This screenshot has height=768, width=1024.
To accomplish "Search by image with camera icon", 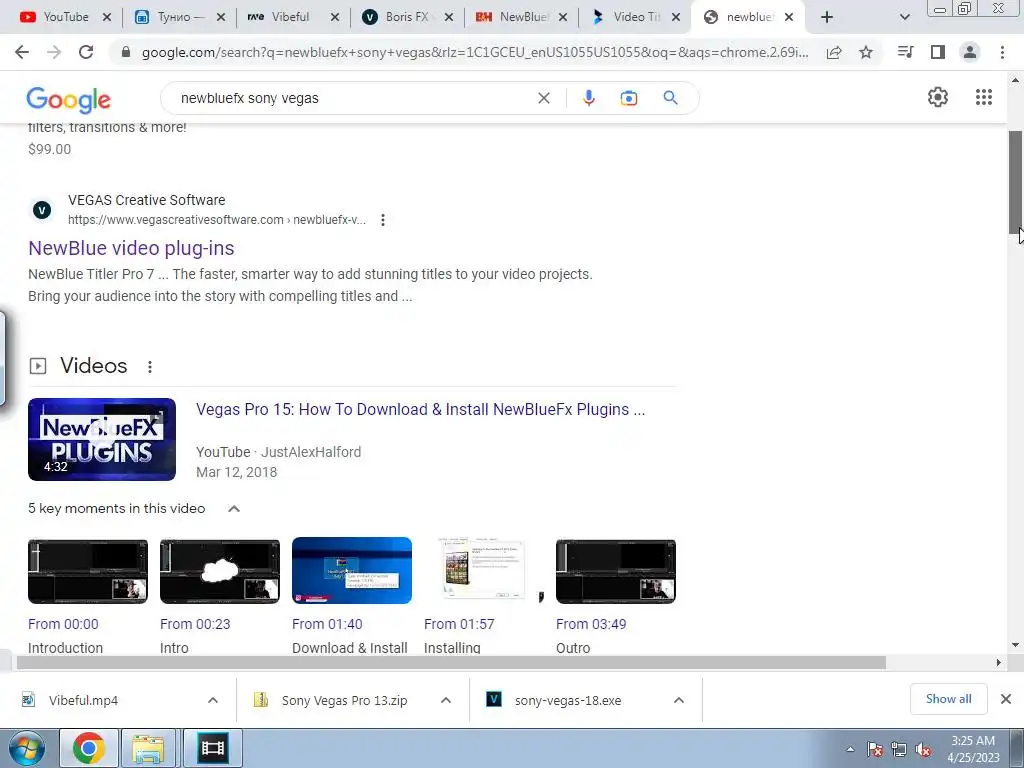I will 628,98.
